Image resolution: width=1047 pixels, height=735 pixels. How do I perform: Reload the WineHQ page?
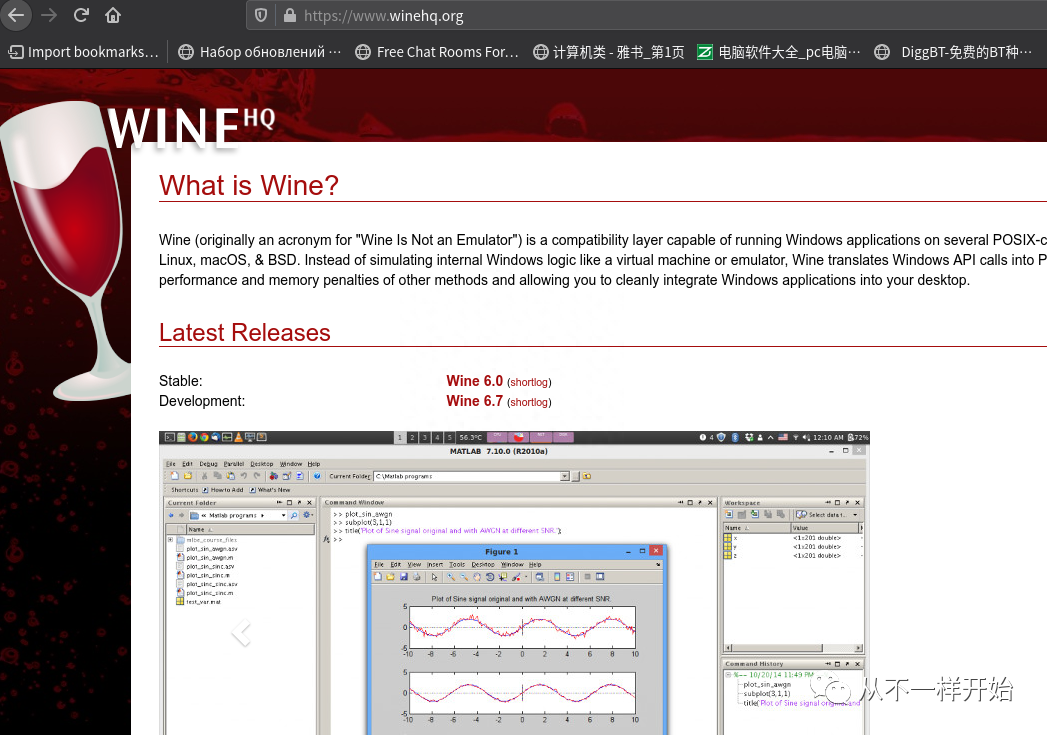coord(80,15)
